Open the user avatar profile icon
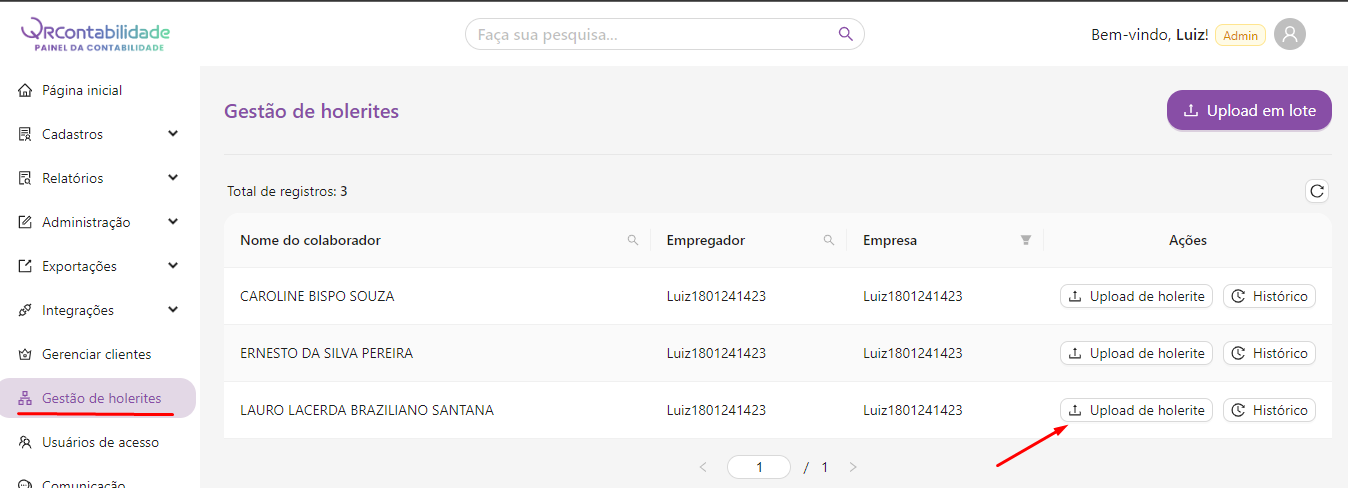The height and width of the screenshot is (488, 1348). 1290,35
